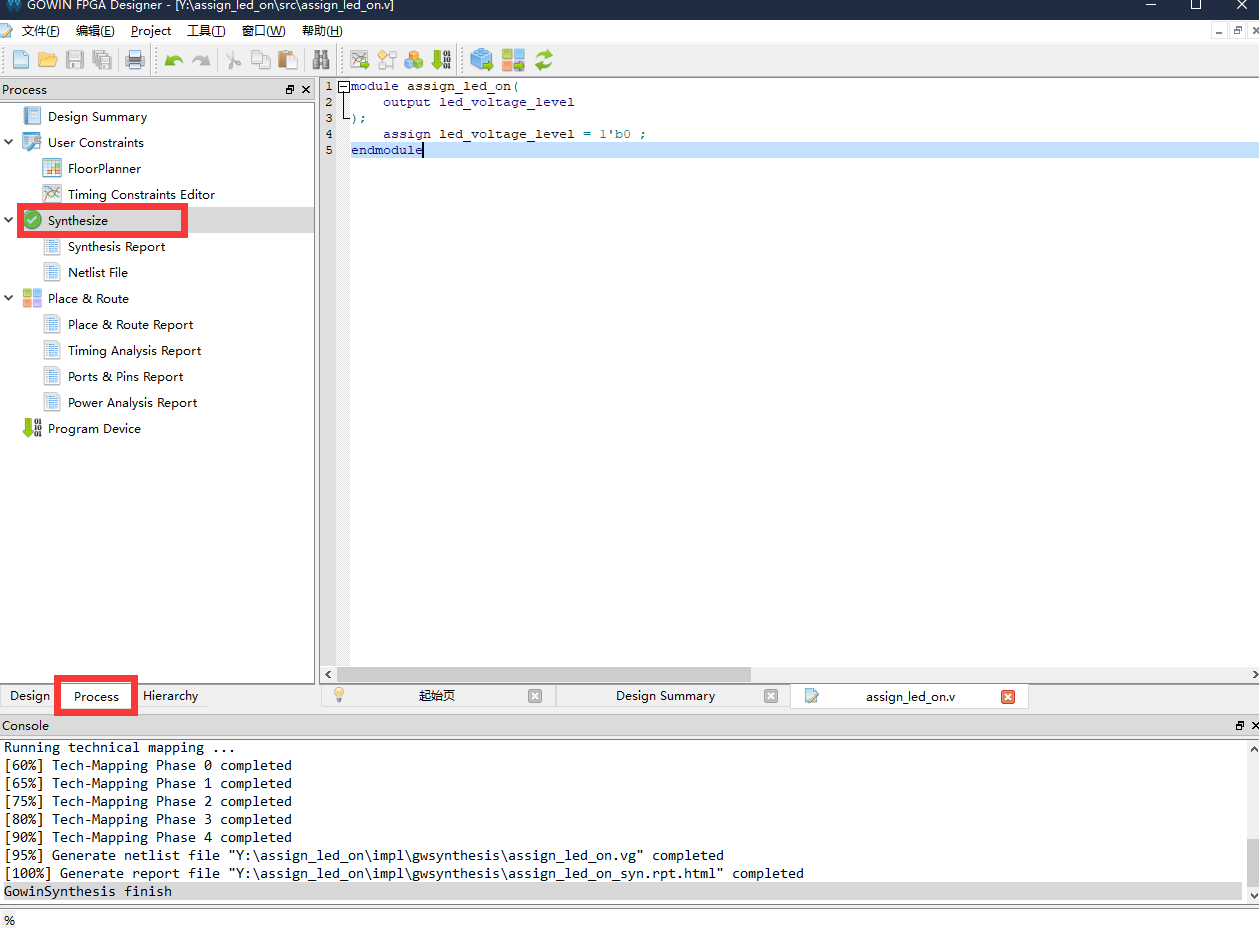The height and width of the screenshot is (928, 1259).
Task: Close the Design Summary editor tab
Action: (x=771, y=696)
